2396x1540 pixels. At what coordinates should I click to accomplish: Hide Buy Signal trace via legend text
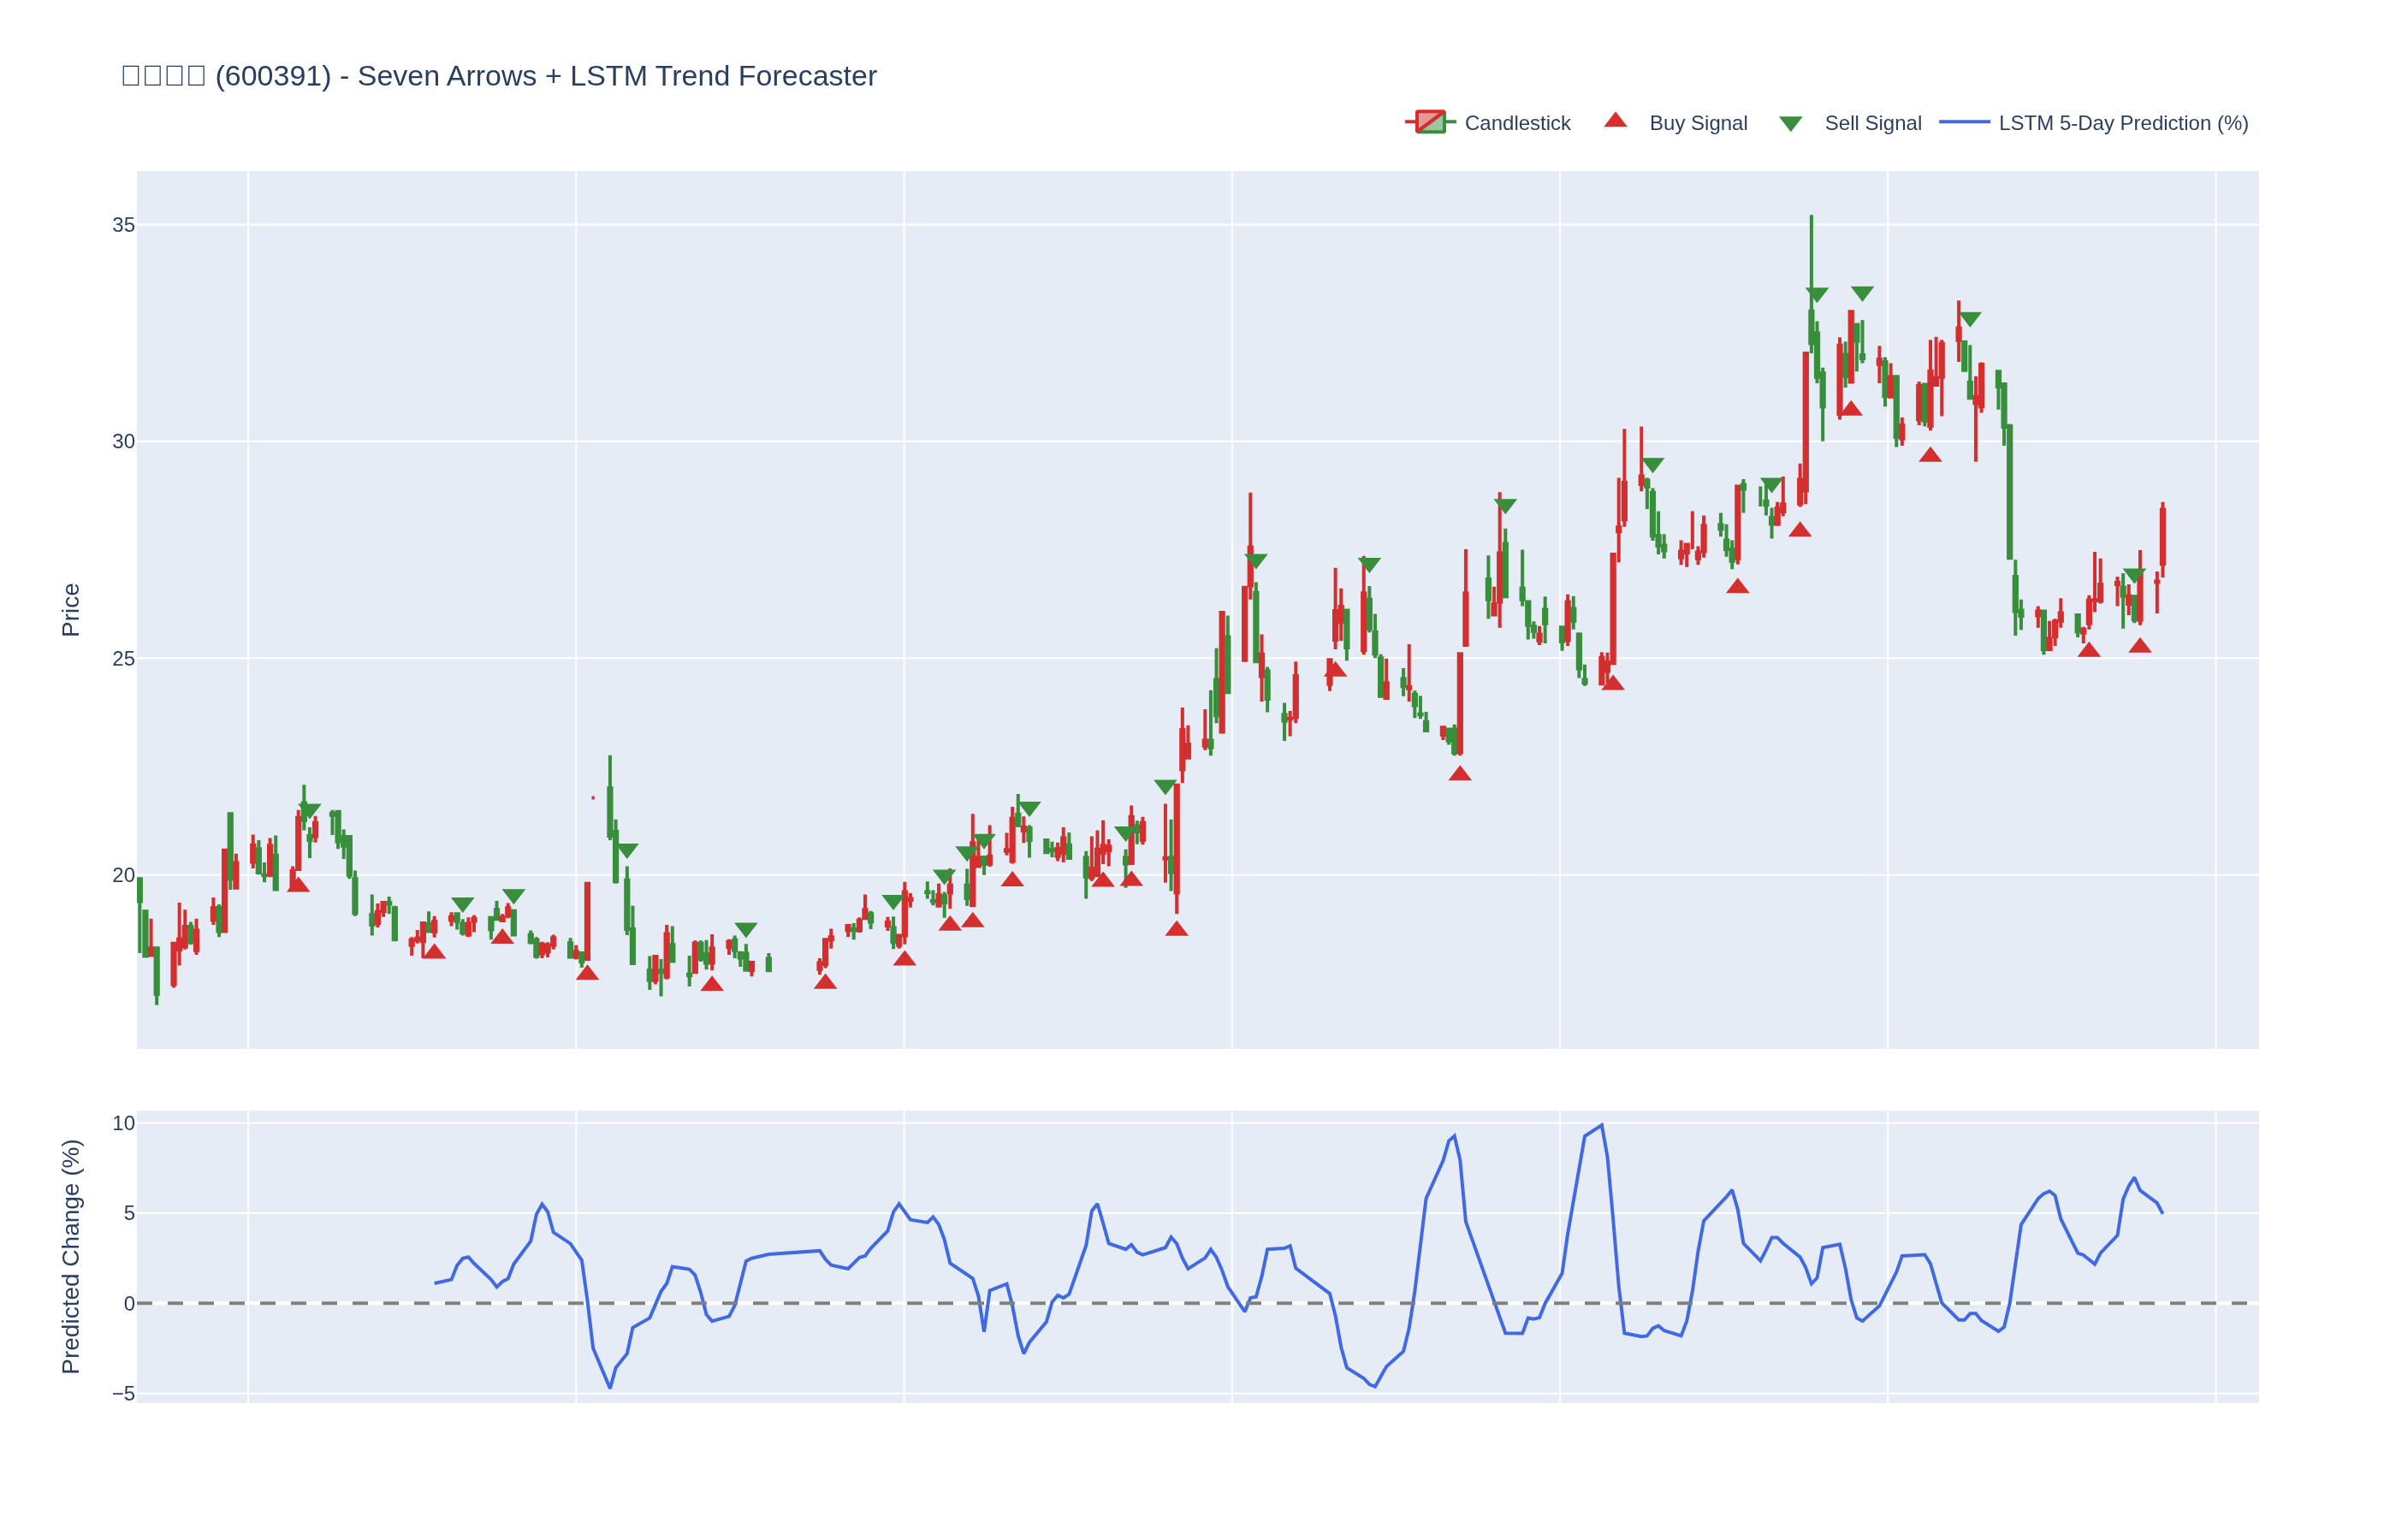click(x=1698, y=123)
